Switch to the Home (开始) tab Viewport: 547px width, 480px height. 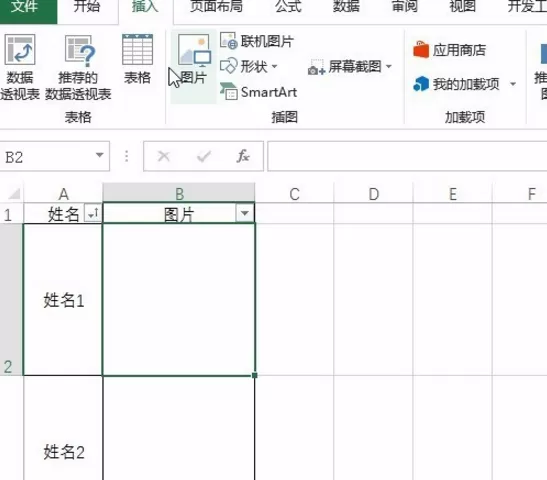pyautogui.click(x=87, y=7)
